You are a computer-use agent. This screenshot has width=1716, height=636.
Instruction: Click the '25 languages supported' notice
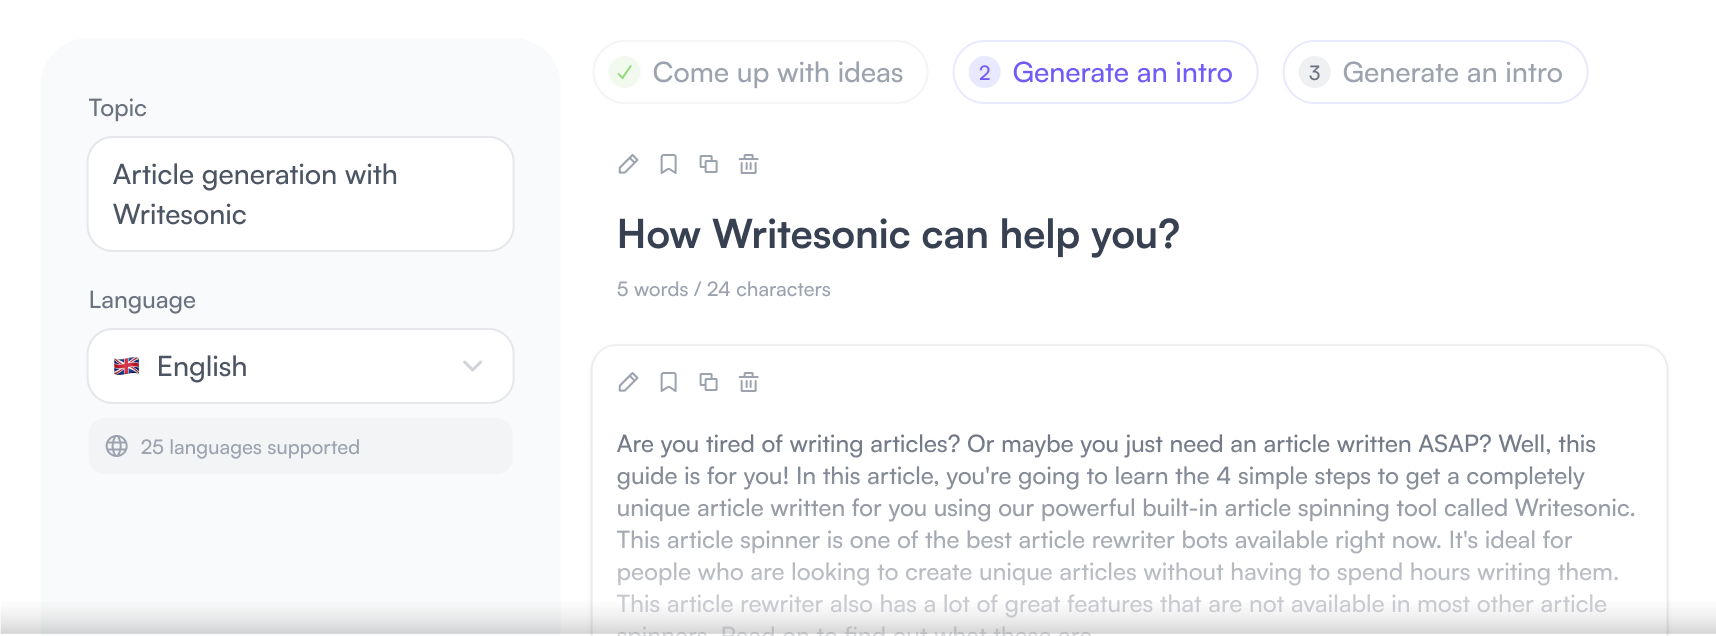[250, 447]
